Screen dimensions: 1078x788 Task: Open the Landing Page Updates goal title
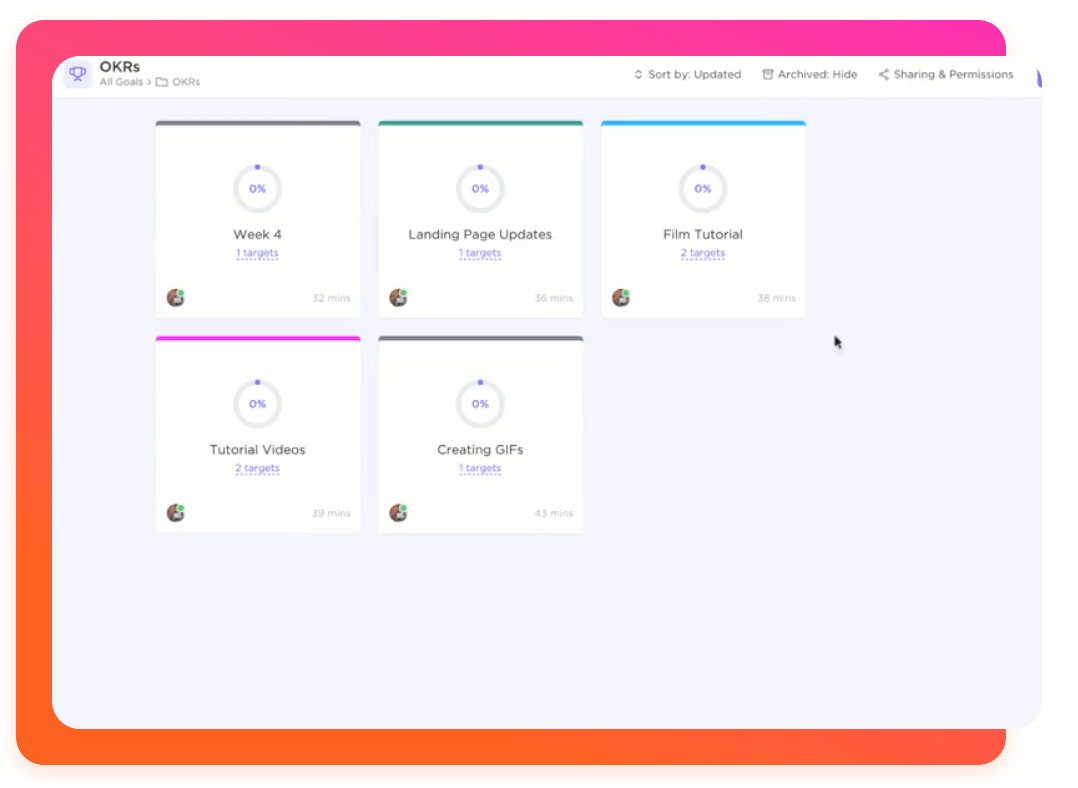pyautogui.click(x=480, y=235)
